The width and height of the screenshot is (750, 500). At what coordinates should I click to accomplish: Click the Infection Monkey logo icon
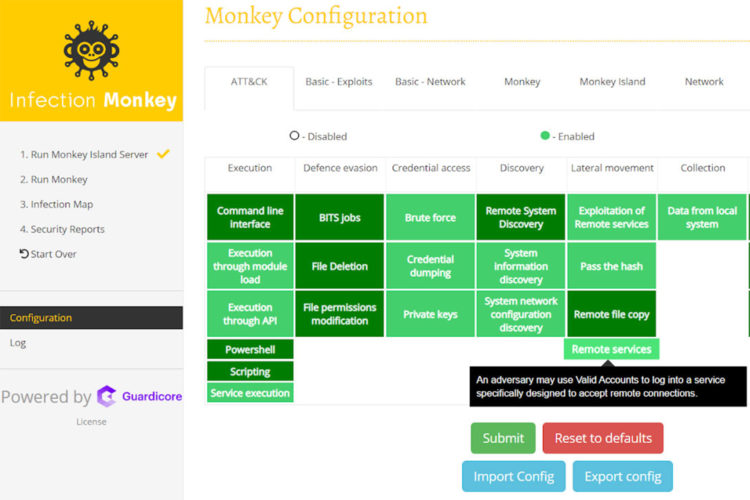(x=91, y=50)
